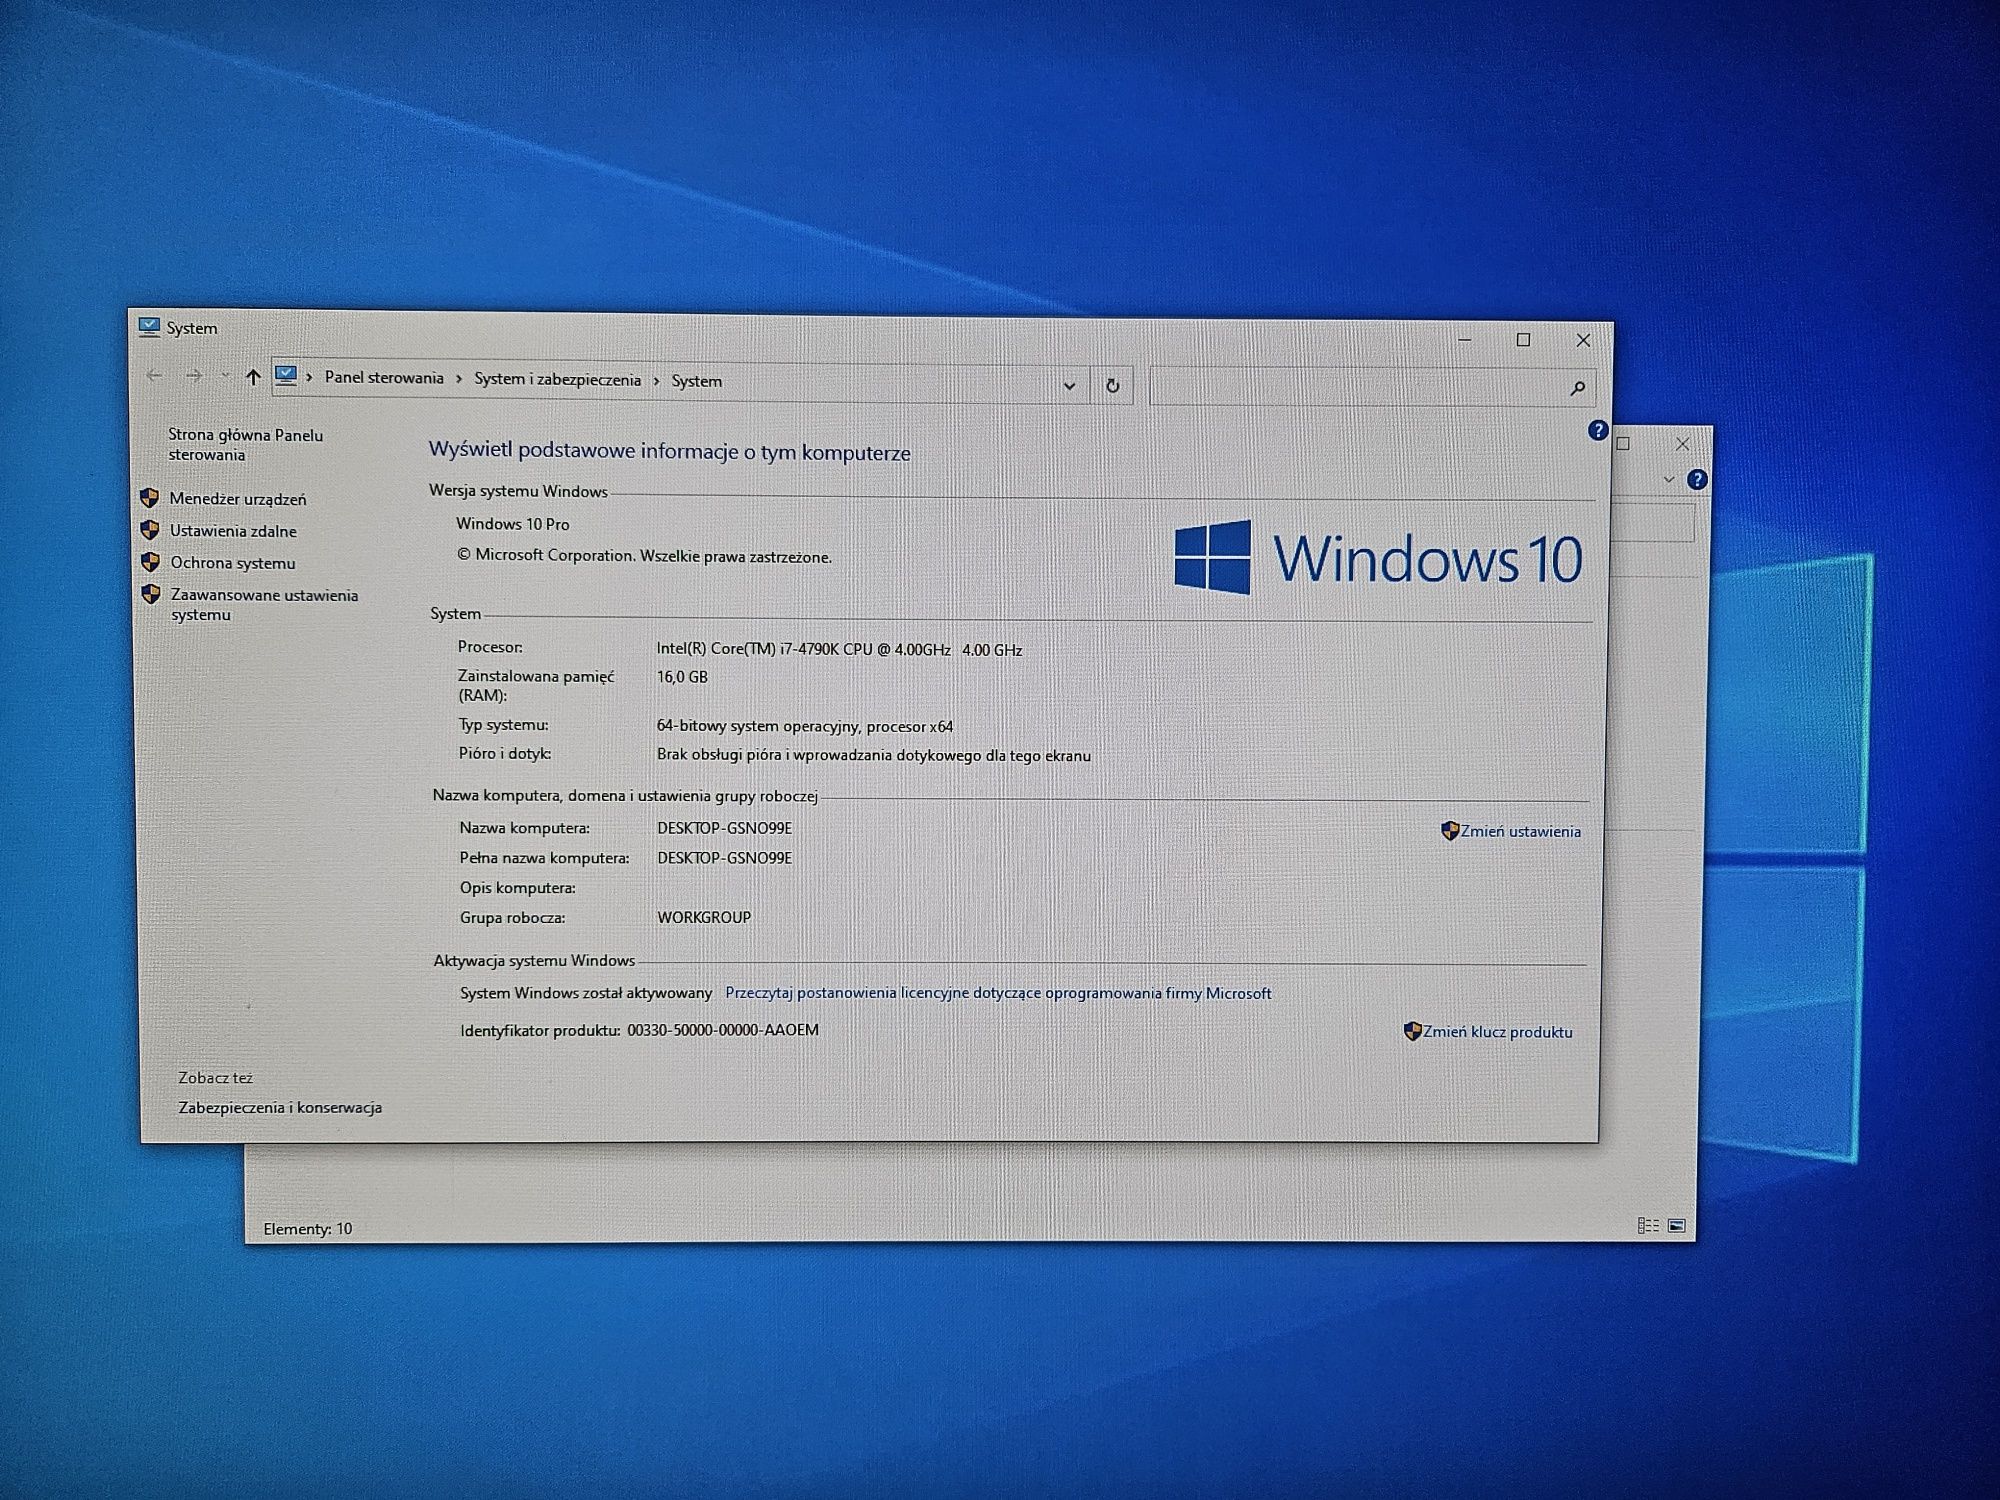This screenshot has width=2000, height=1500.
Task: Expand ribbon chevron in background window
Action: pyautogui.click(x=1668, y=479)
